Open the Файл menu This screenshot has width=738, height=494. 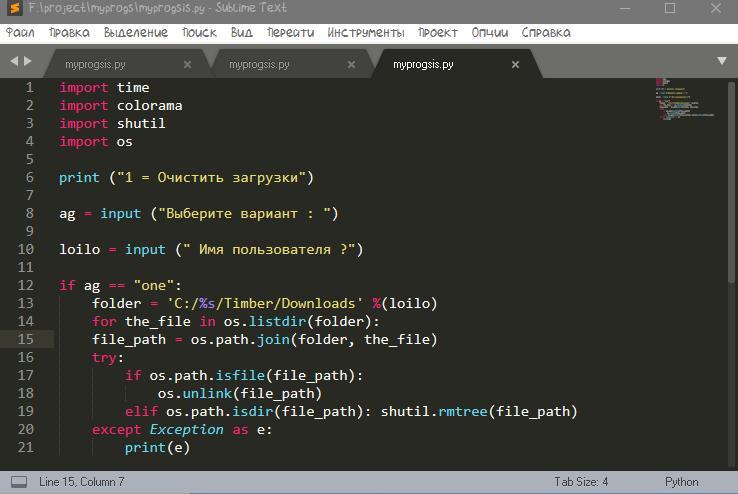[20, 32]
